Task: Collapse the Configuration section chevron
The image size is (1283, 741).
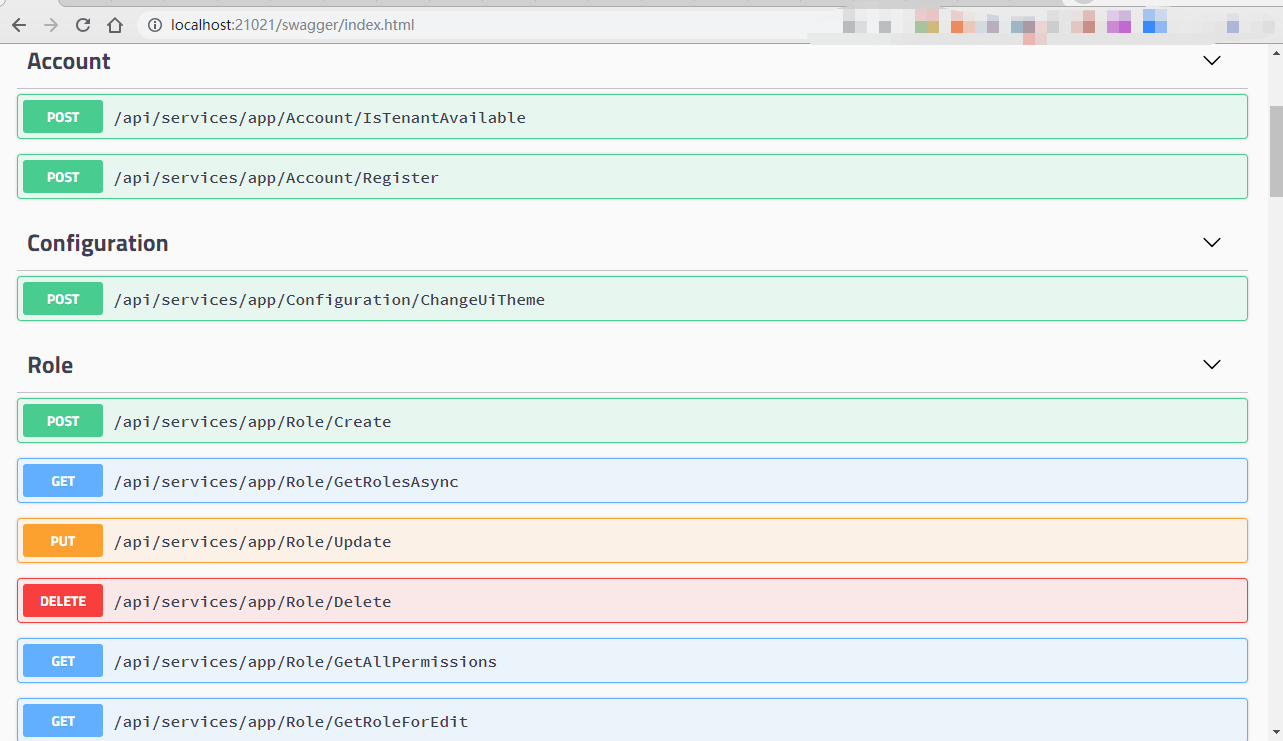Action: [1211, 243]
